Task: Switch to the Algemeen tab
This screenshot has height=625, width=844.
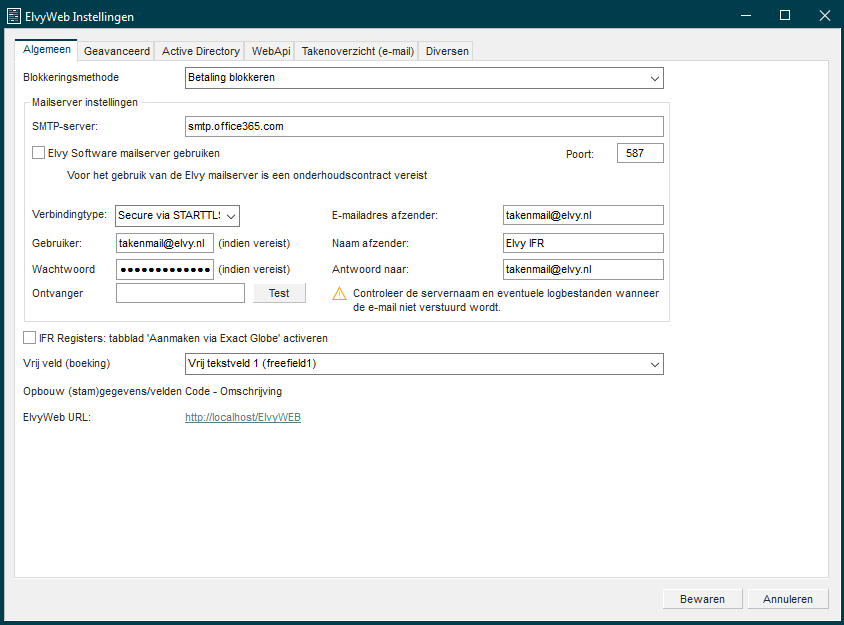Action: point(46,50)
